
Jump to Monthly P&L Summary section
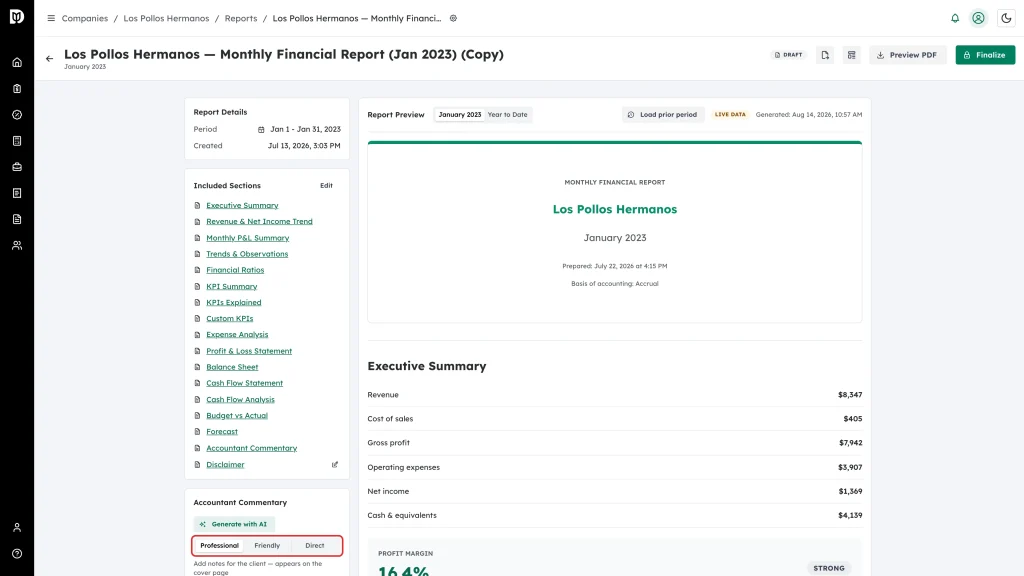(x=248, y=238)
